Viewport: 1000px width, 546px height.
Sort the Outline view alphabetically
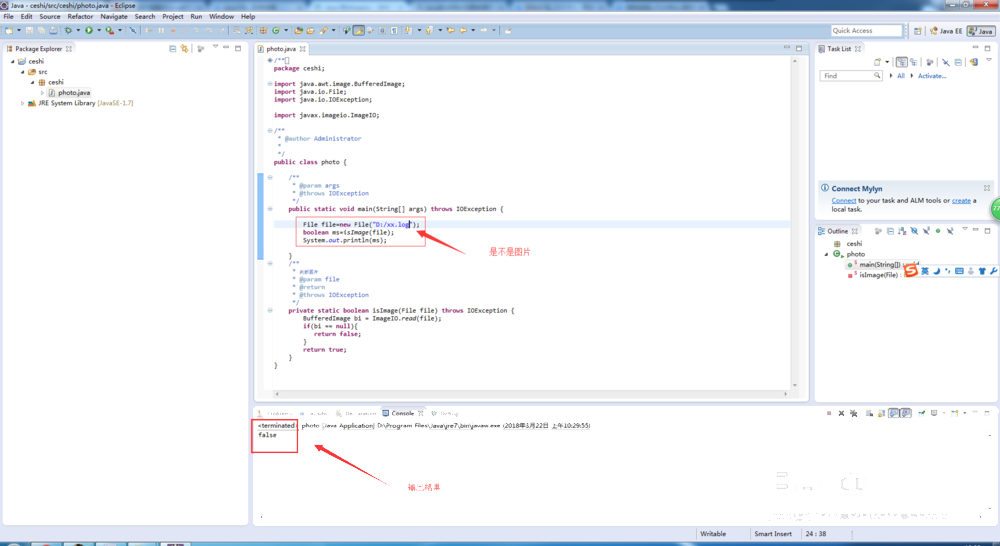(902, 231)
